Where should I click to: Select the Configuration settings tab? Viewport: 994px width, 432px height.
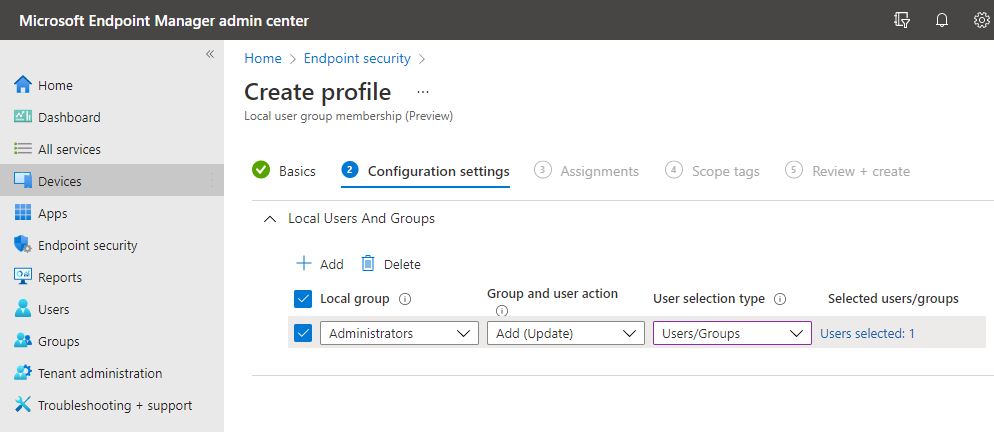click(425, 171)
